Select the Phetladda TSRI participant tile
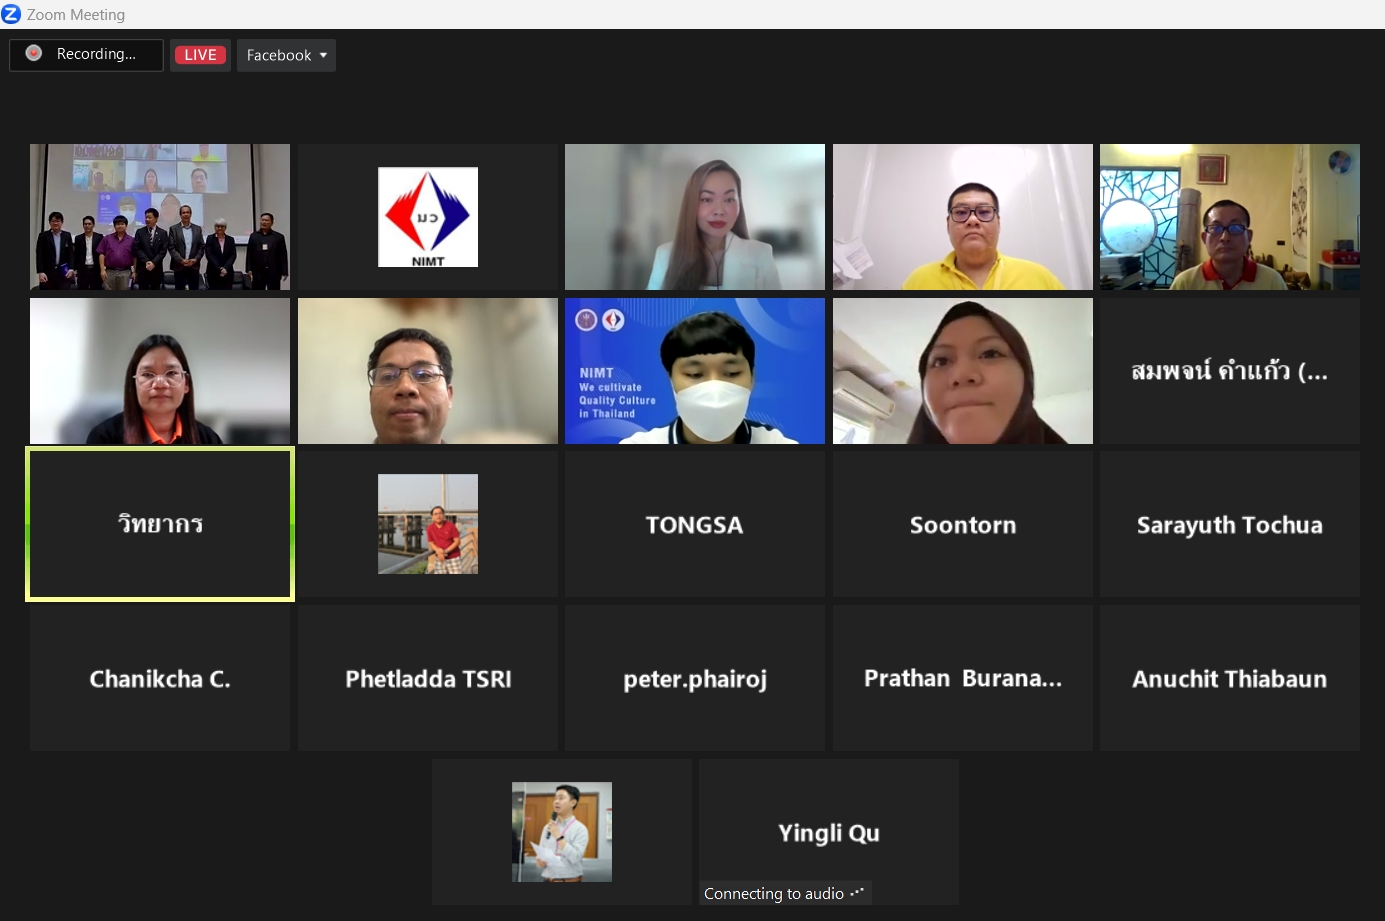1385x921 pixels. tap(428, 679)
